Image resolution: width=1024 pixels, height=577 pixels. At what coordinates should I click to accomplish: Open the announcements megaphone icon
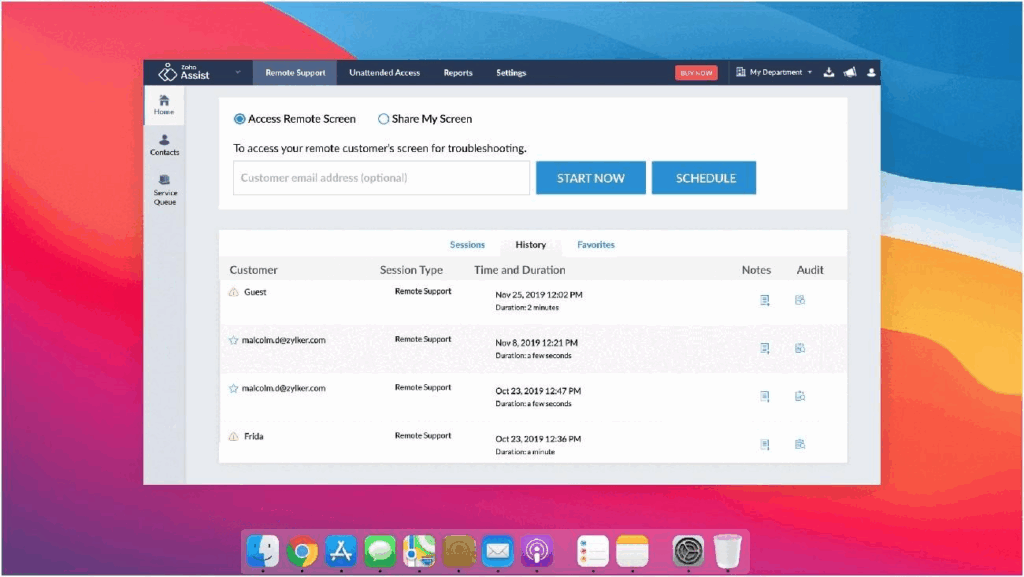pos(850,73)
